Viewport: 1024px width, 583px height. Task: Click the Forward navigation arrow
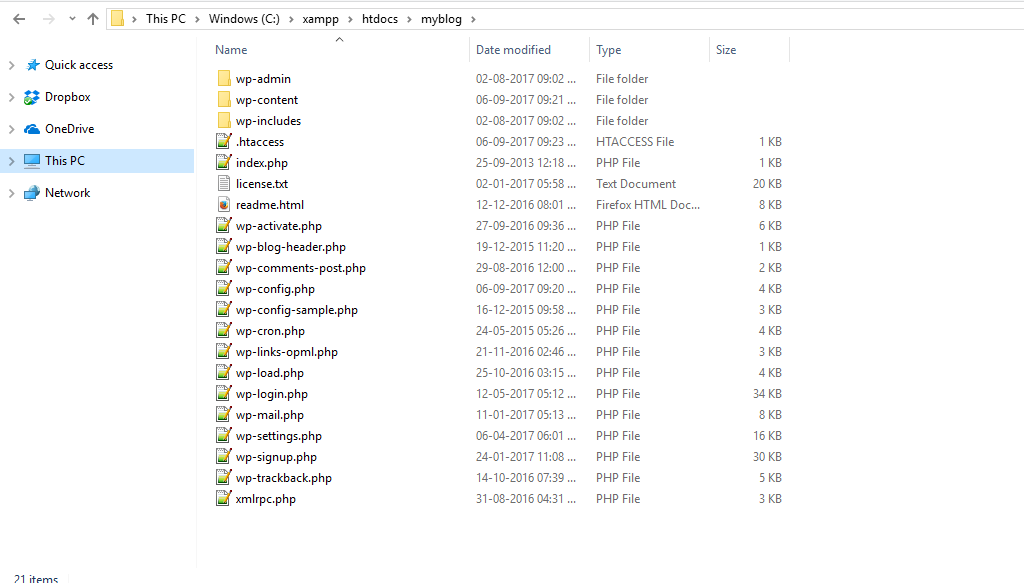(x=48, y=19)
